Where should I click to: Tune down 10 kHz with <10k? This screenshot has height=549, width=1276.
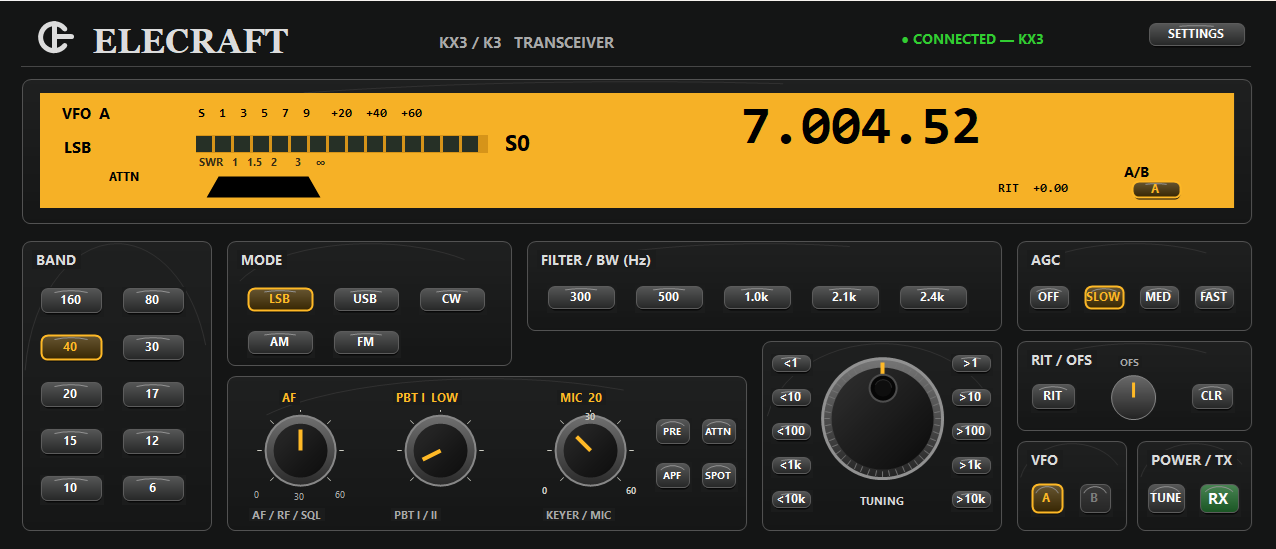(791, 499)
